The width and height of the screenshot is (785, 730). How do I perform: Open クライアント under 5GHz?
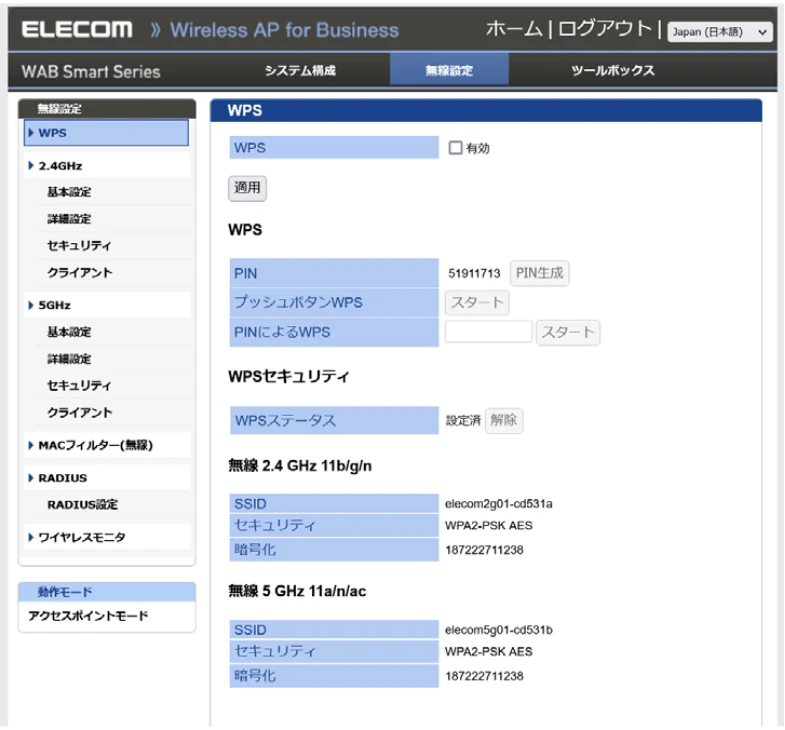(x=80, y=413)
